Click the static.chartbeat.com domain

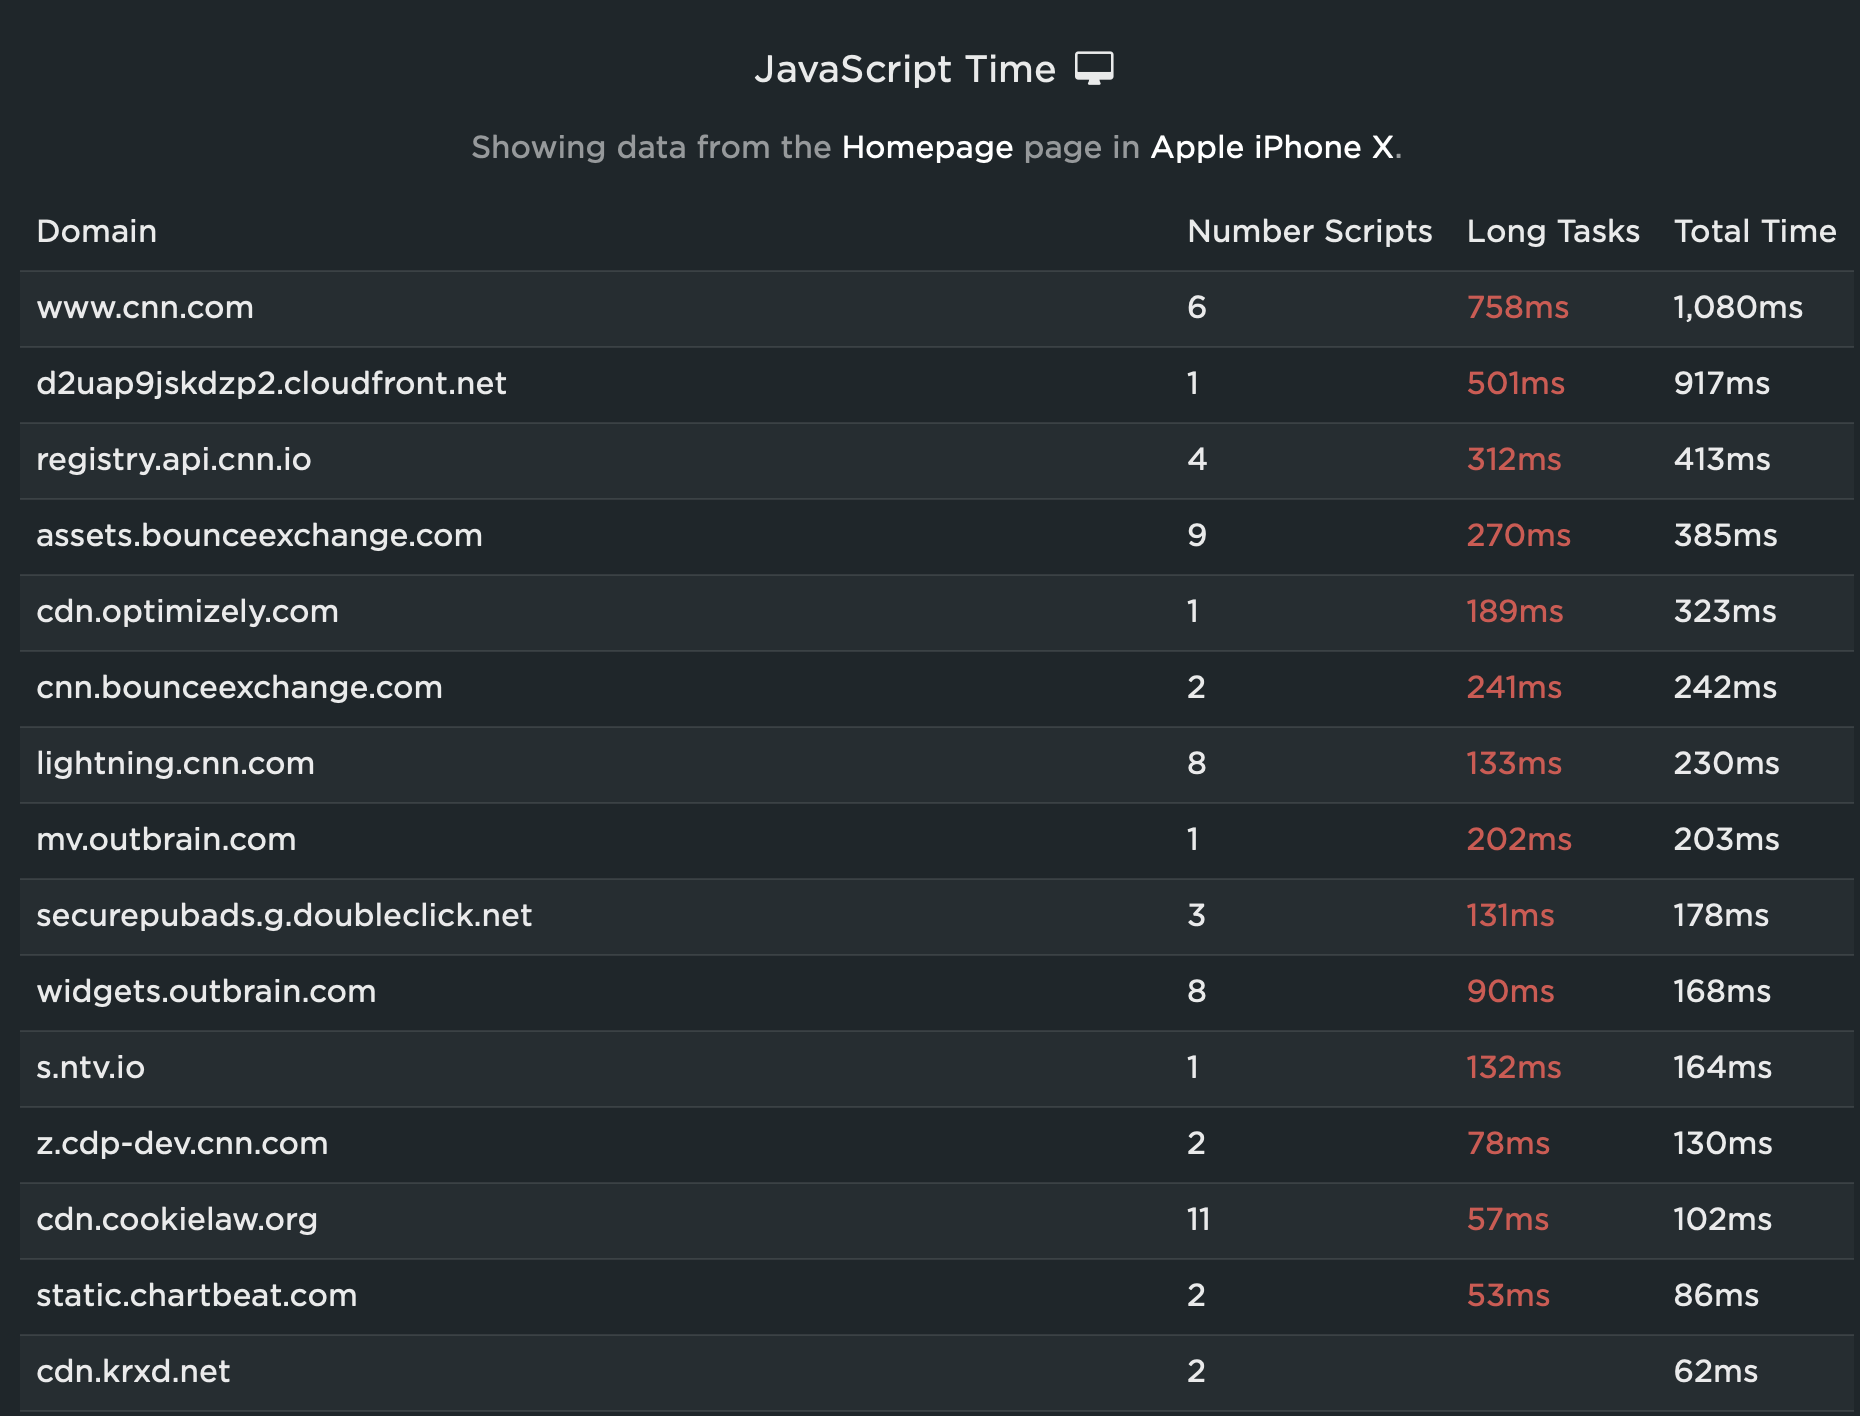point(196,1296)
